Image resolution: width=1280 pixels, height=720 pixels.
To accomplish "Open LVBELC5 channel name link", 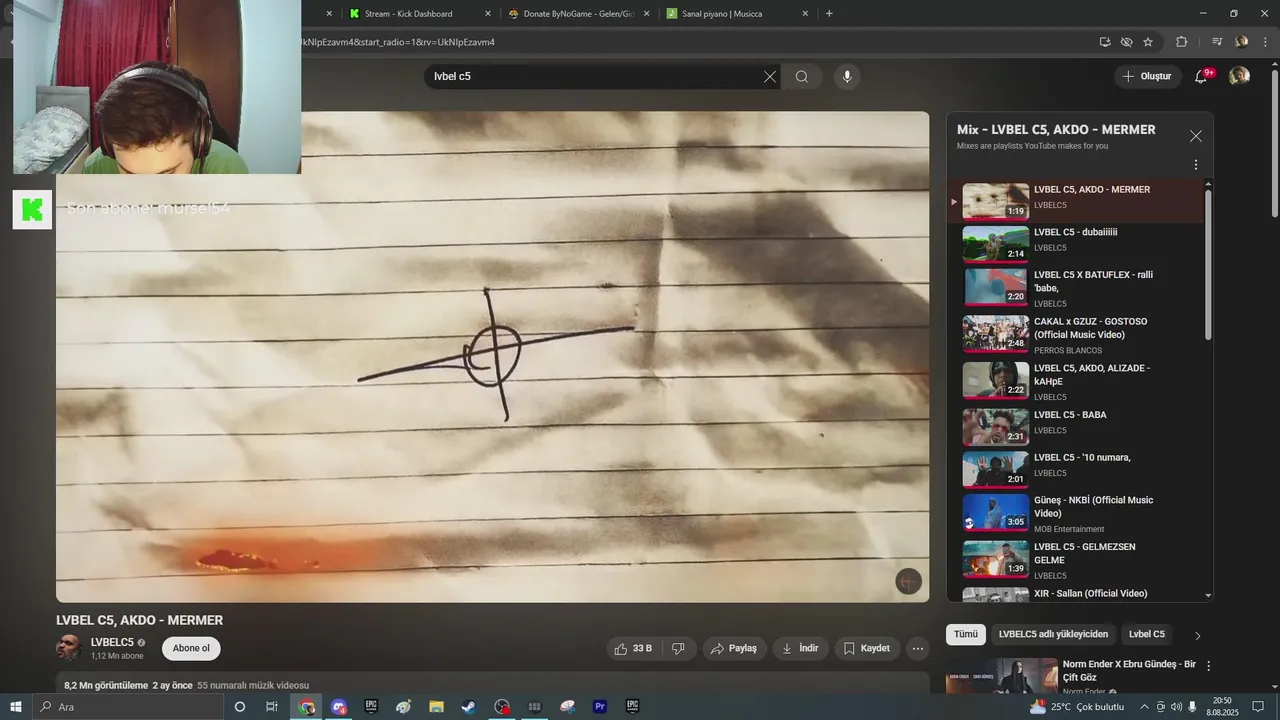I will click(x=112, y=642).
